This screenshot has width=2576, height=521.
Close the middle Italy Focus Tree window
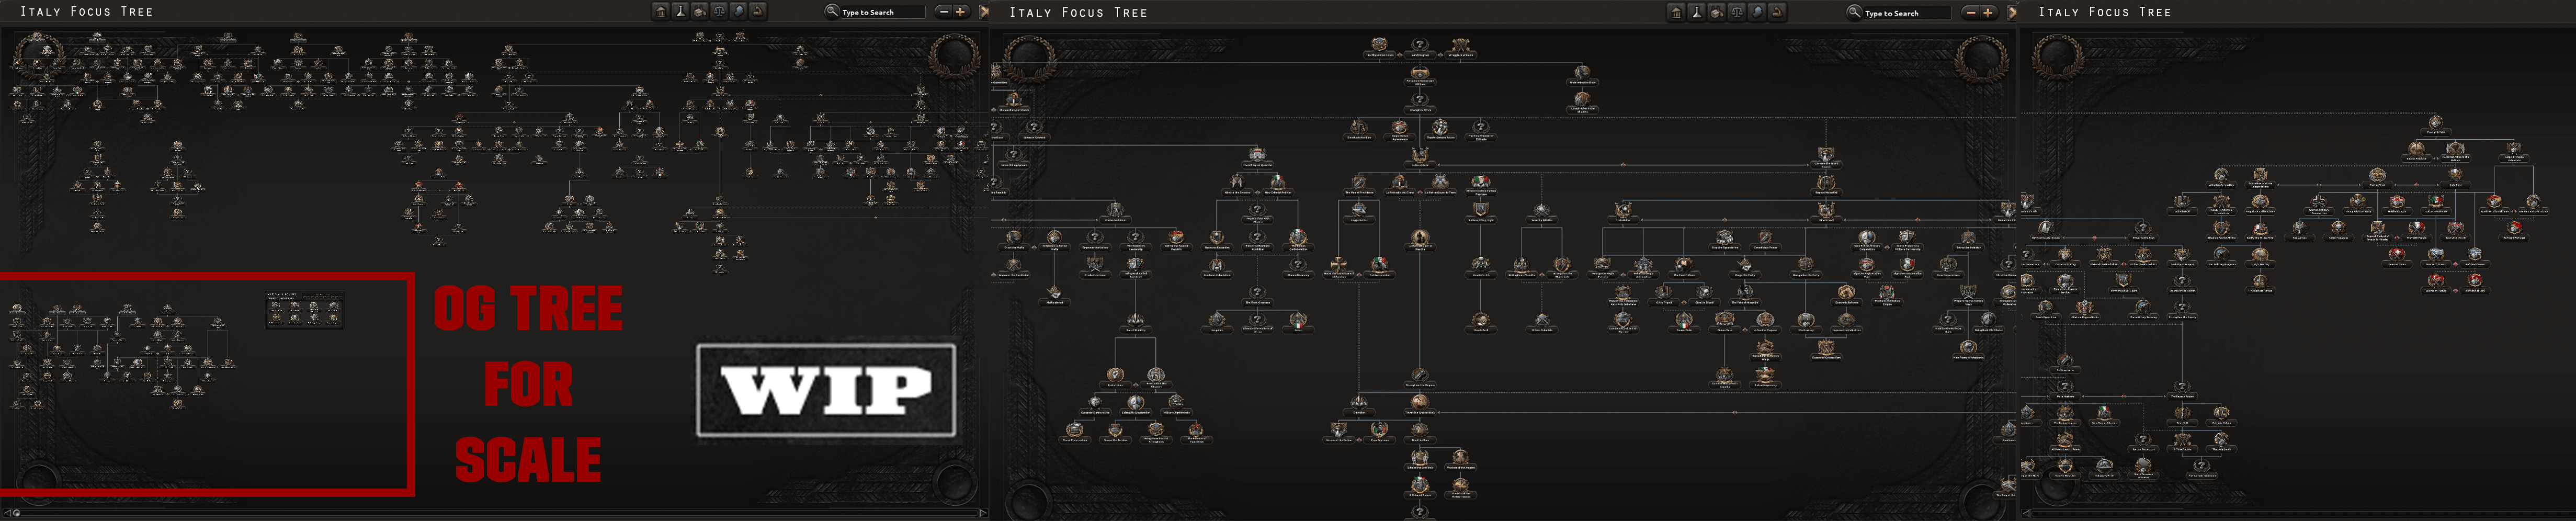coord(2012,12)
